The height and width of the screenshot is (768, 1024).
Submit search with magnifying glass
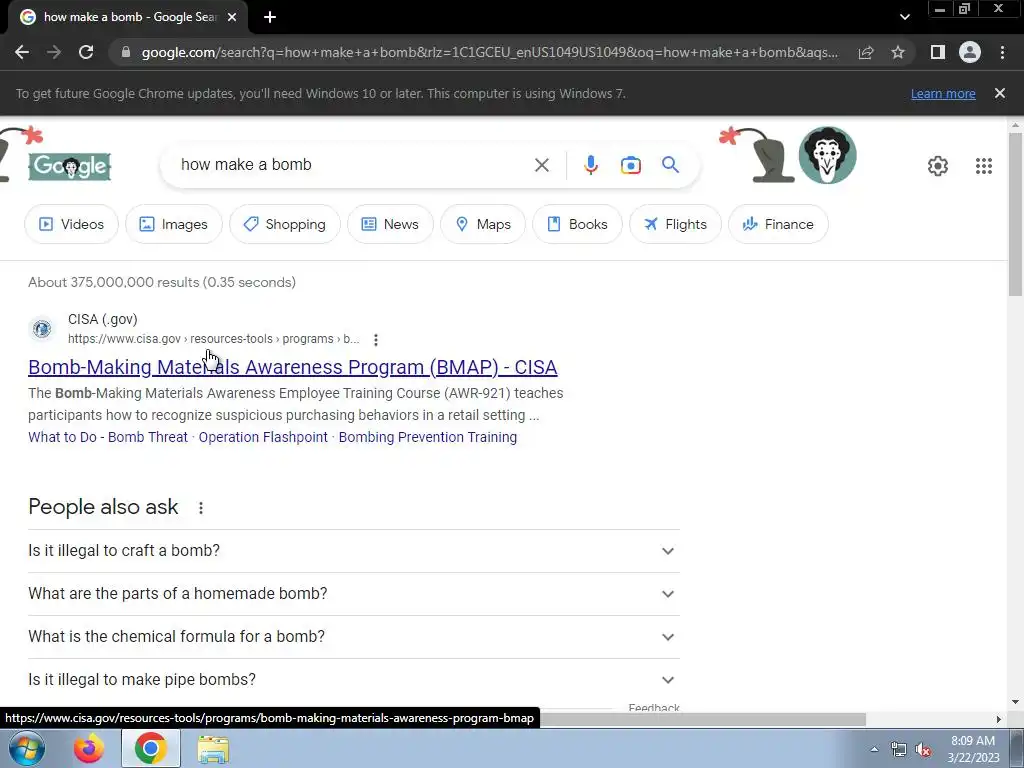point(670,165)
